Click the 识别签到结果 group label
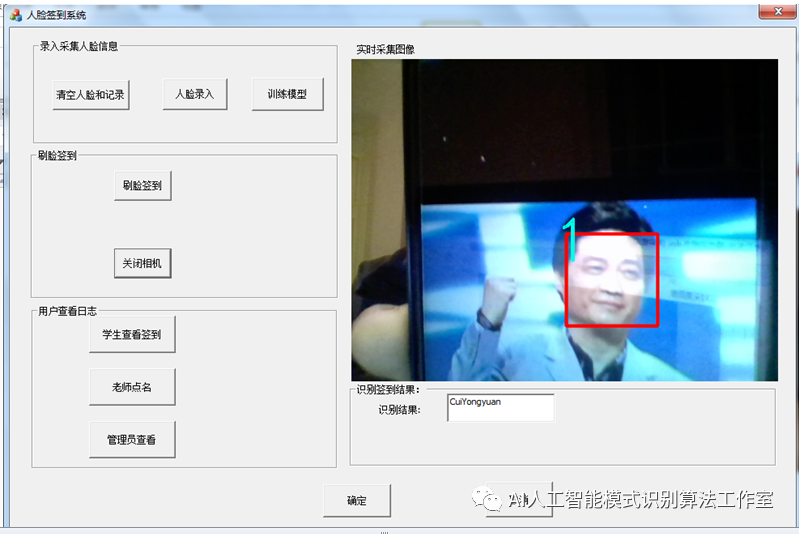The height and width of the screenshot is (534, 799). [x=388, y=390]
